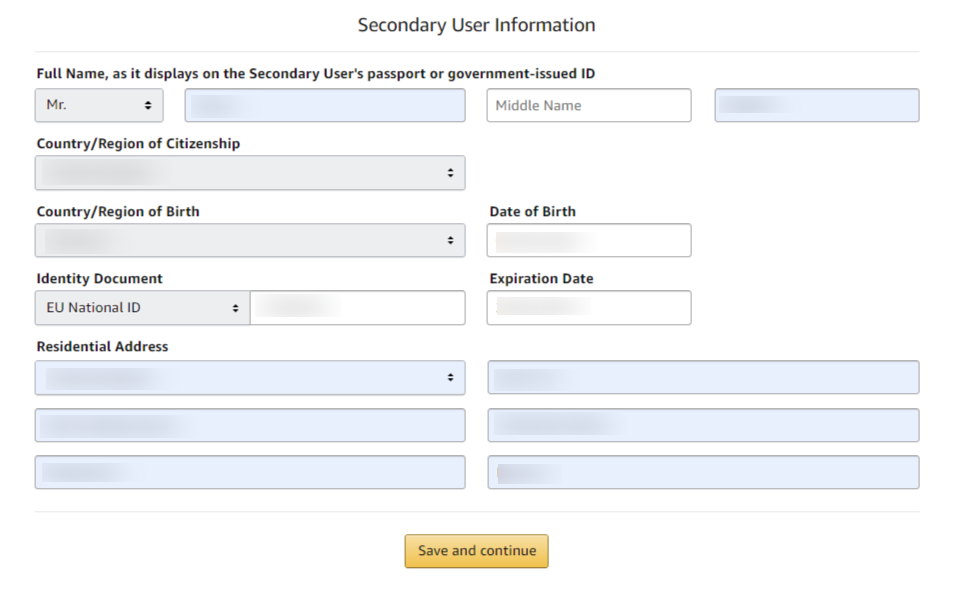
Task: Click the arrow icon of citizenship dropdown
Action: [x=451, y=173]
